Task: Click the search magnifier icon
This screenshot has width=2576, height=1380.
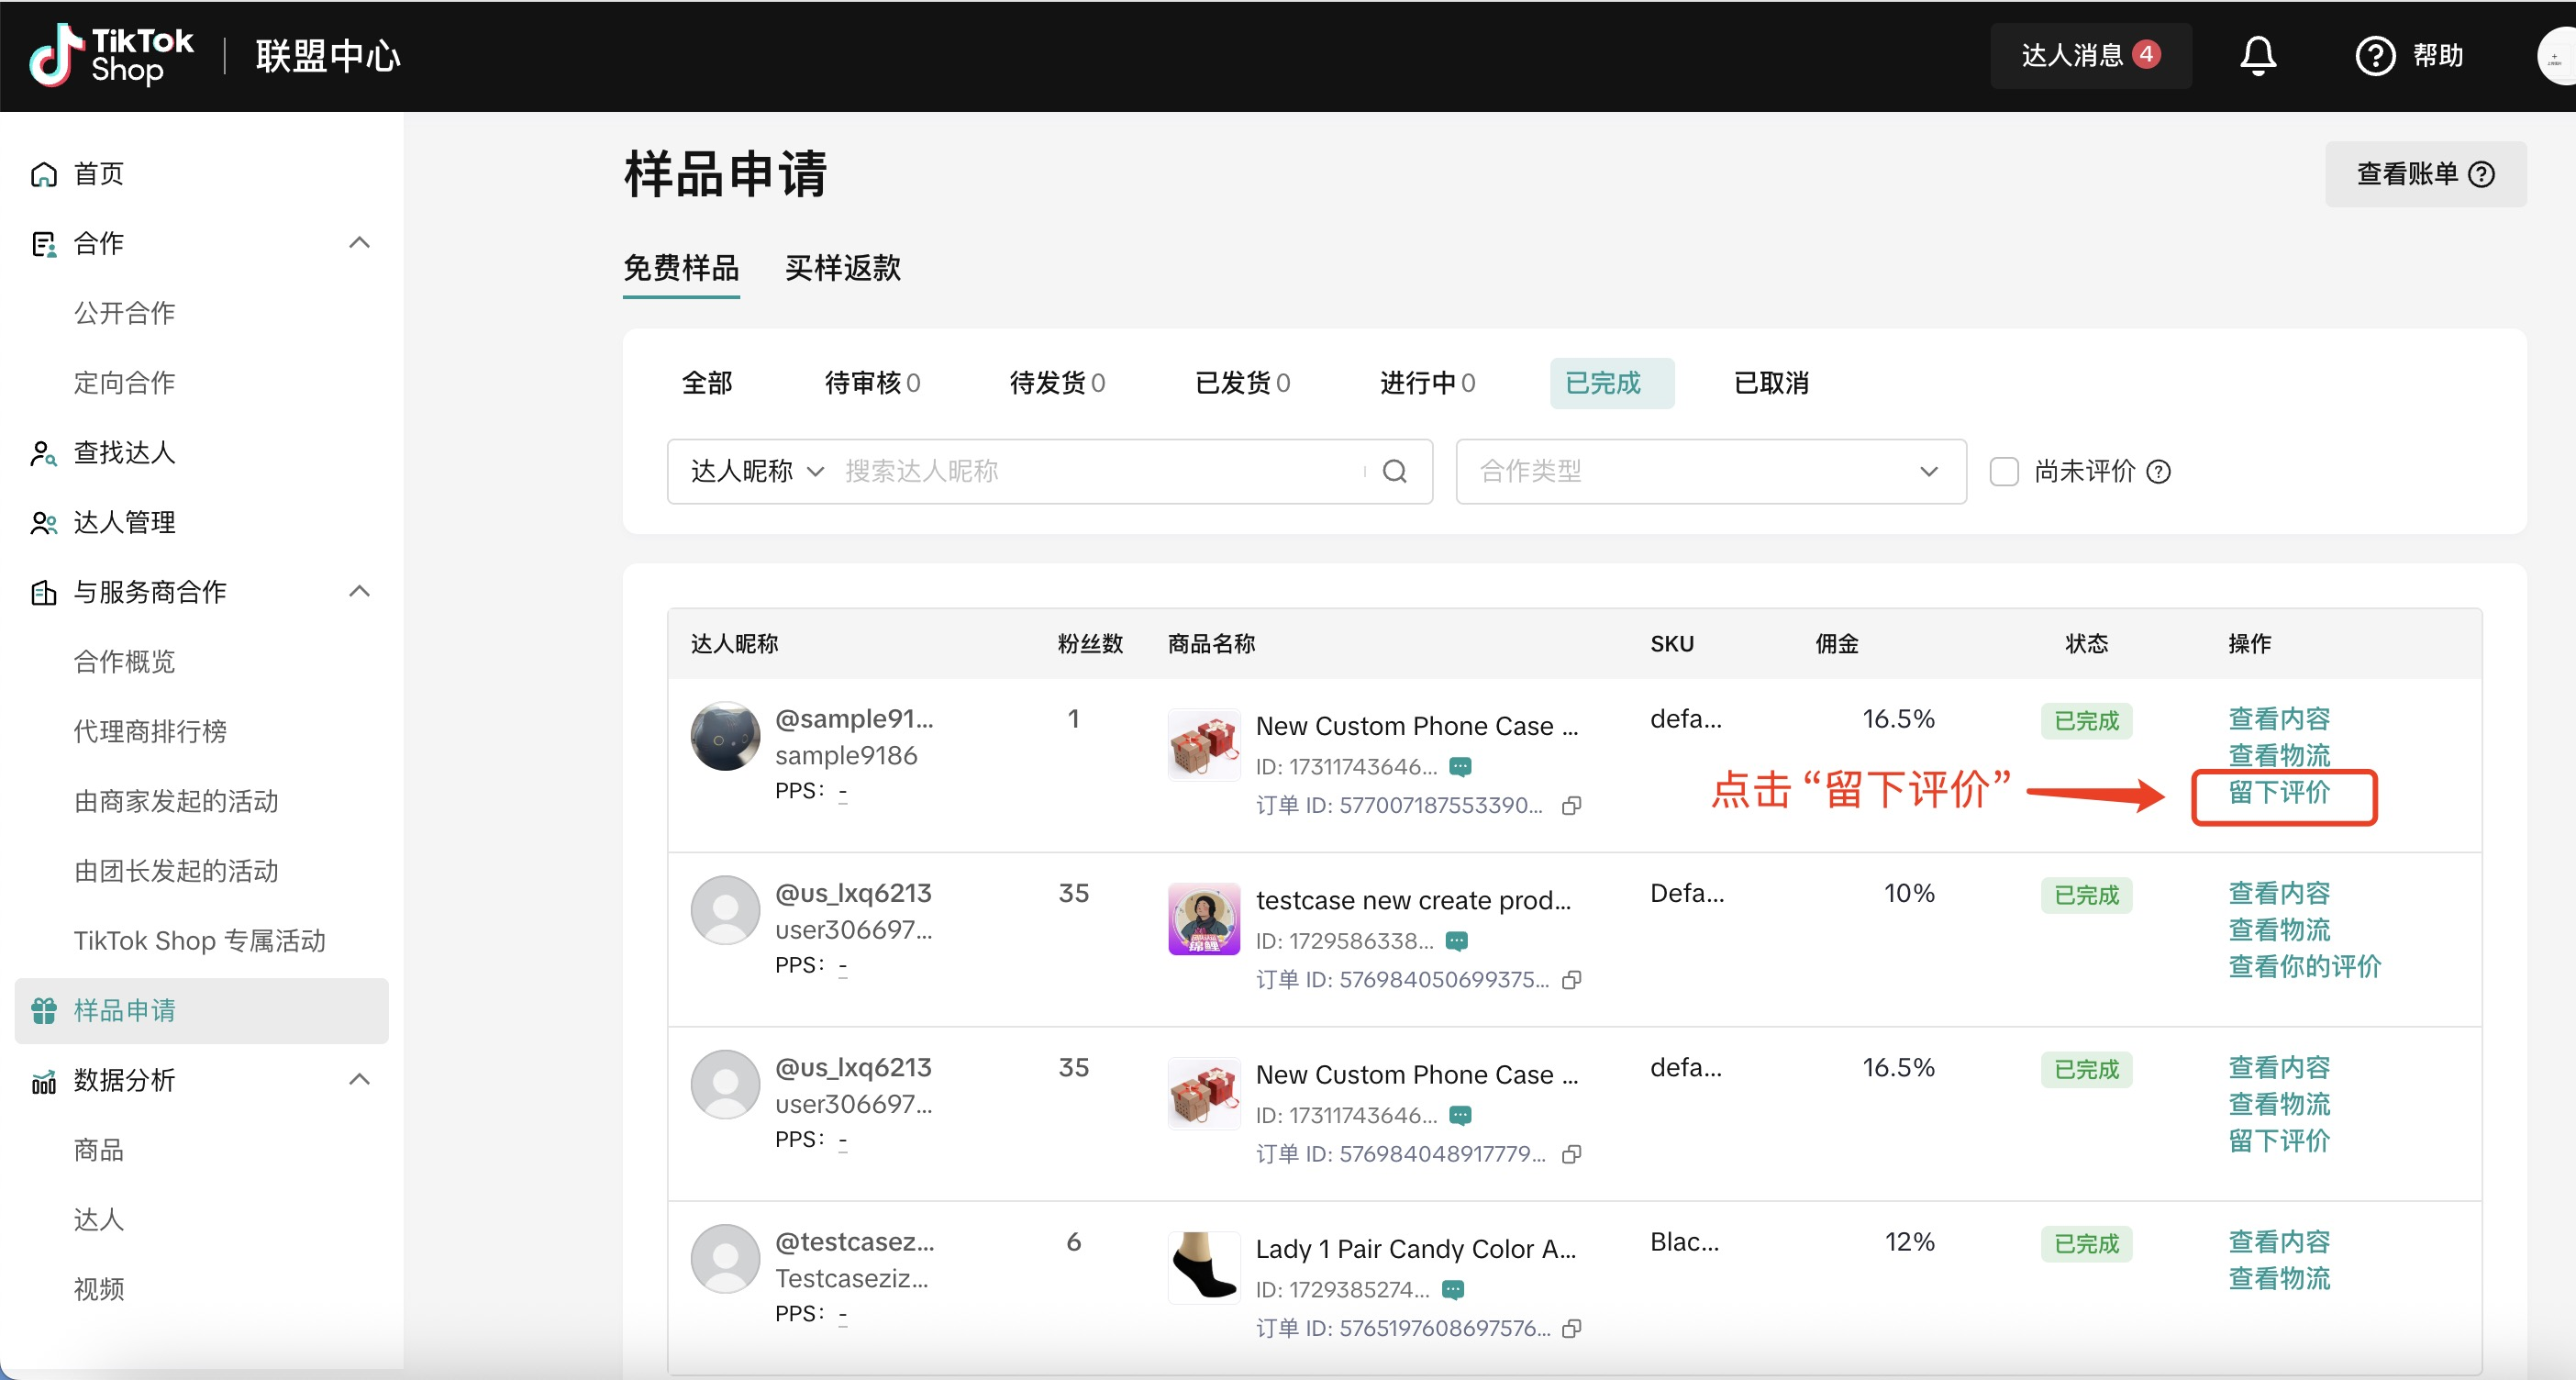Action: point(1394,471)
